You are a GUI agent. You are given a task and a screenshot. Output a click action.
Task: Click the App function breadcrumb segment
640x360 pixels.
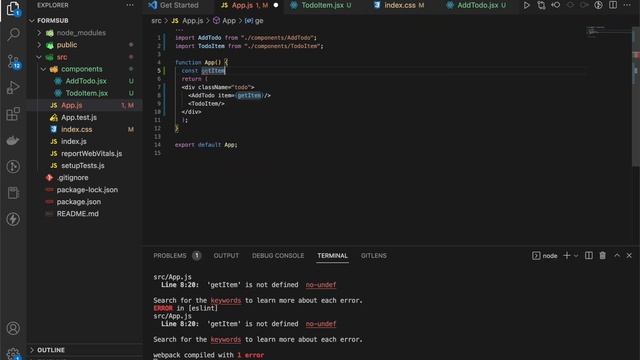[224, 20]
